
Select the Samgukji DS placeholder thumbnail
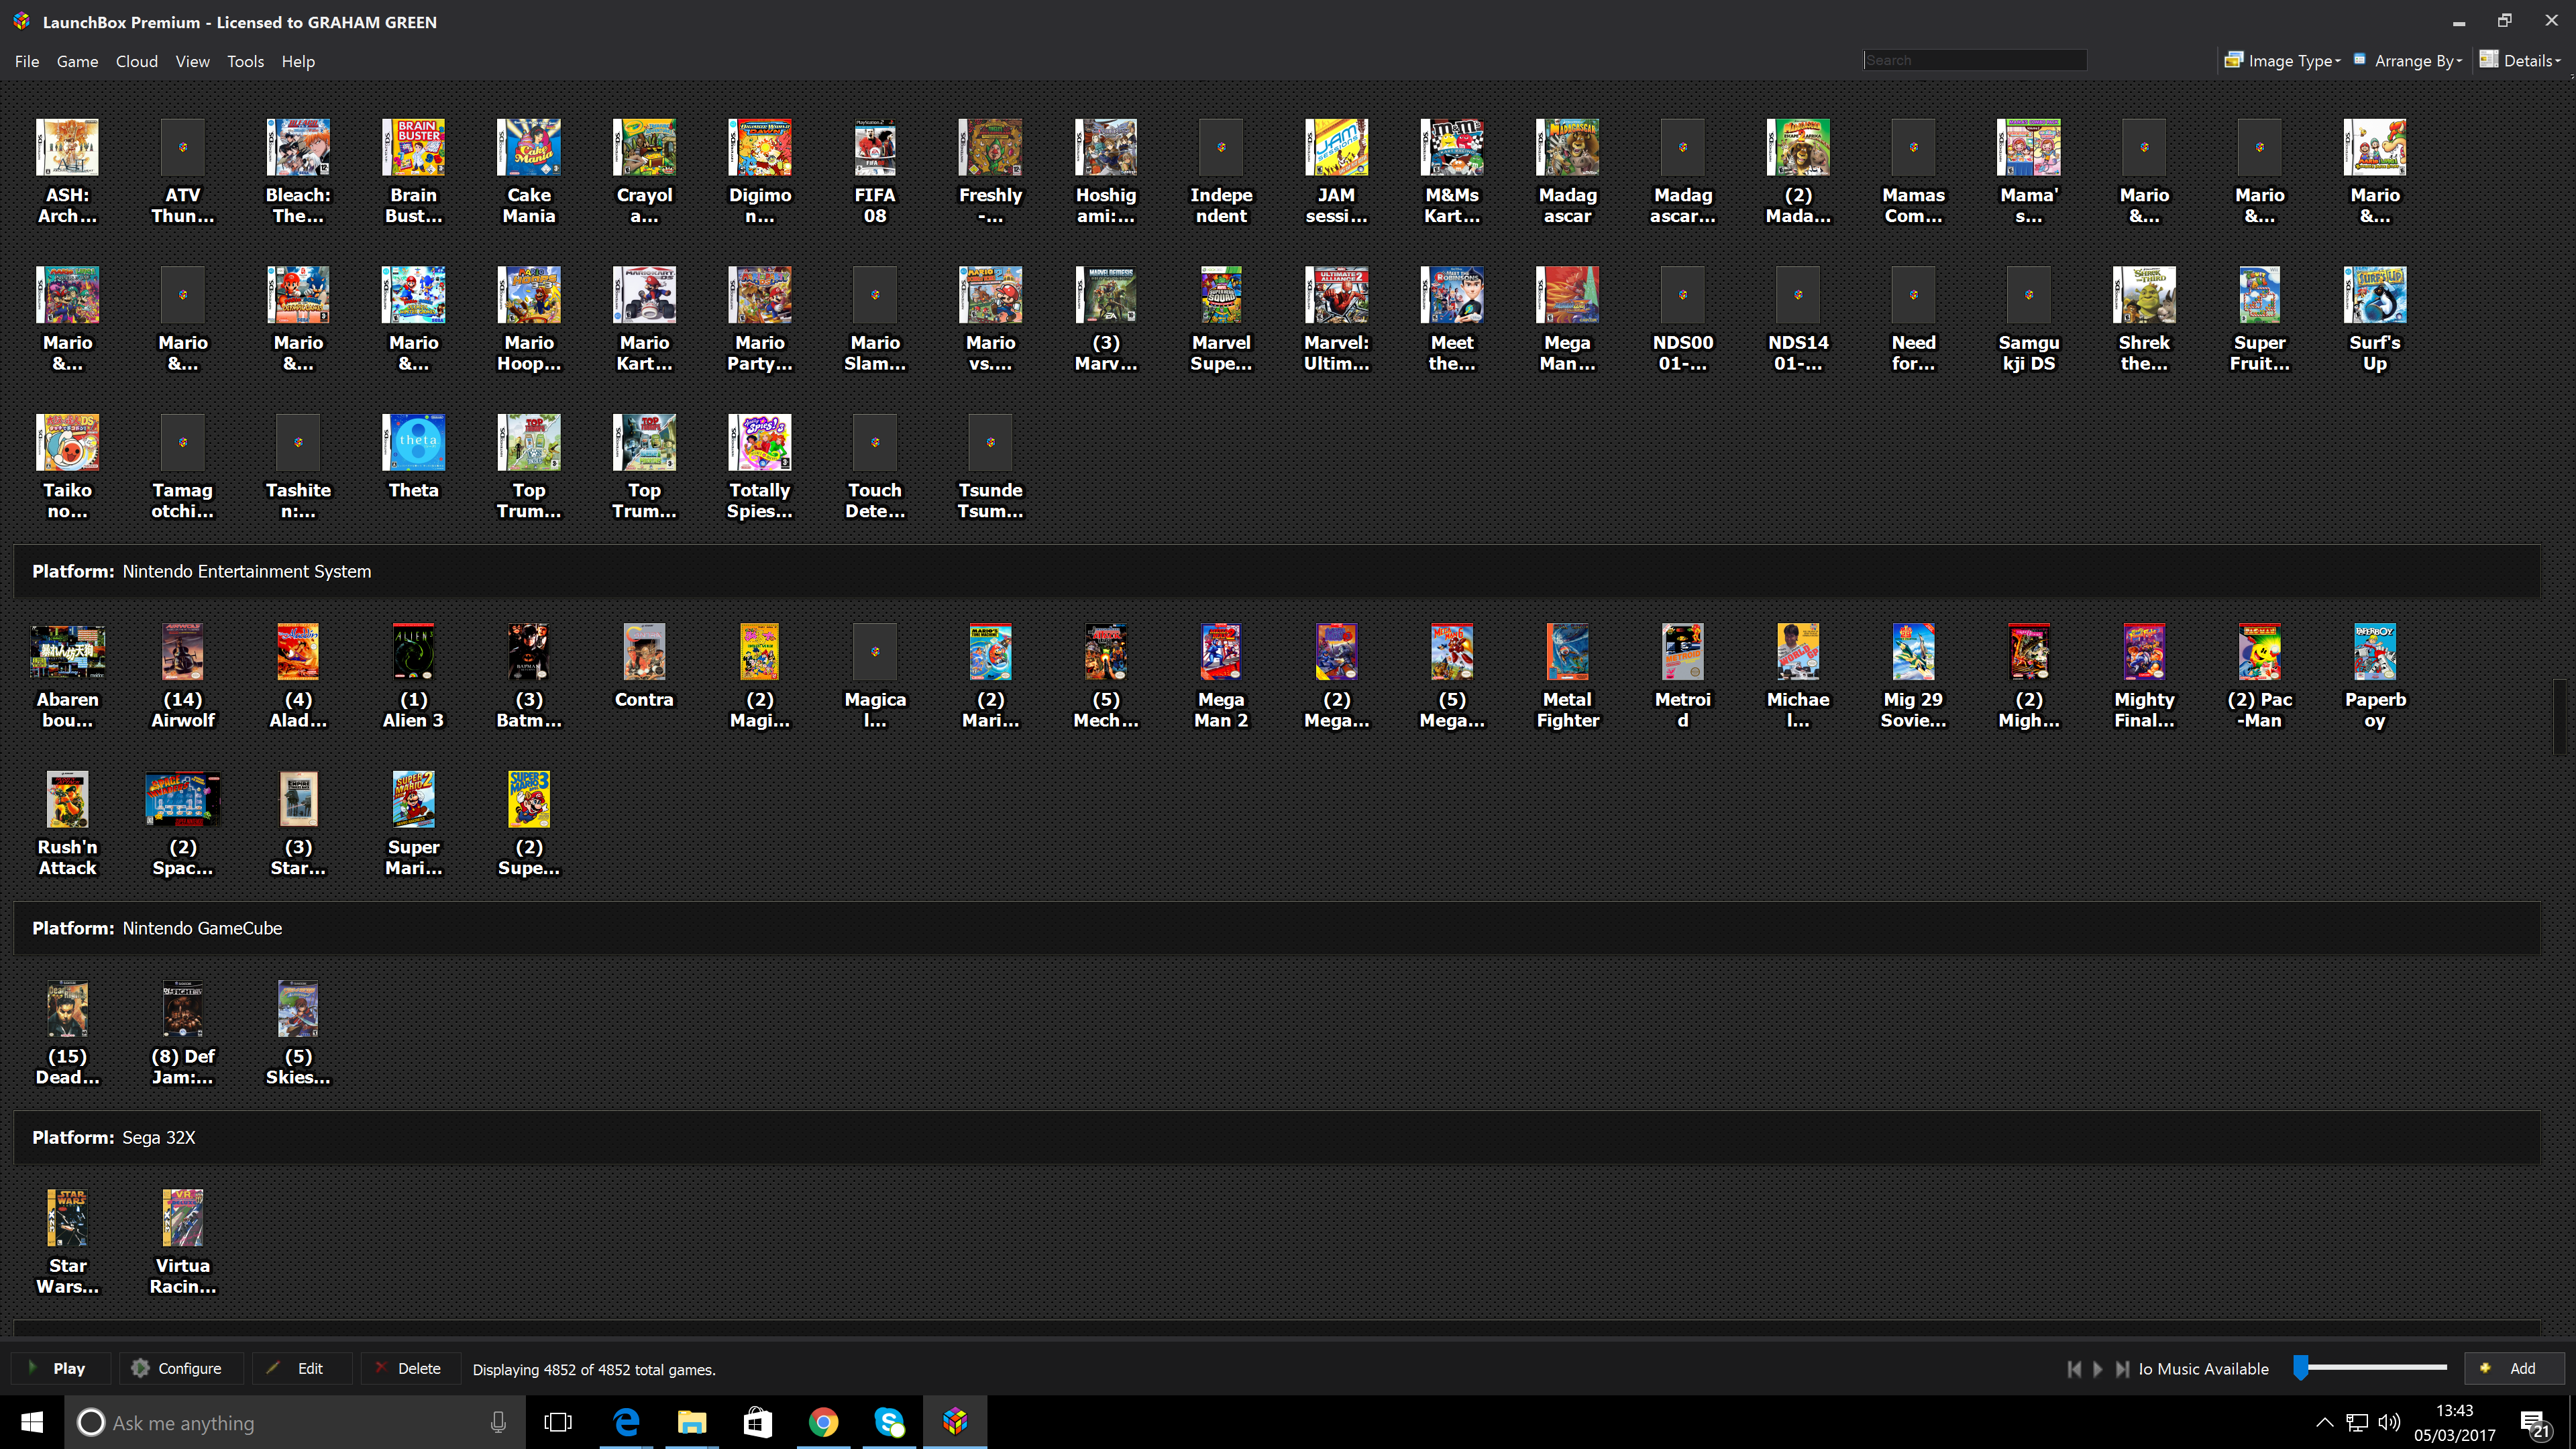pos(2029,294)
